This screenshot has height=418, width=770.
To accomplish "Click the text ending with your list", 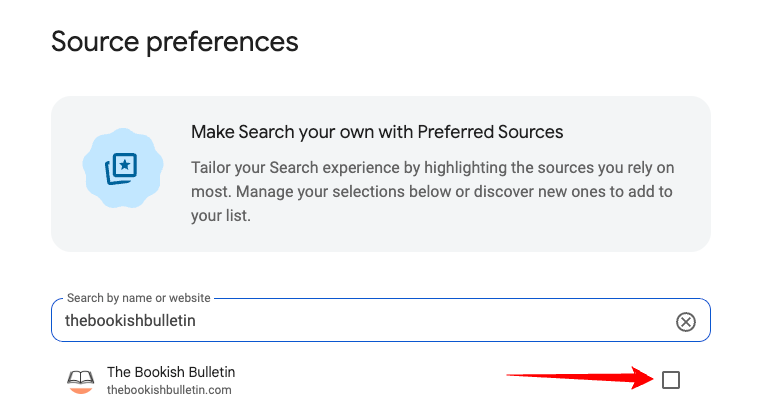I will coord(220,216).
